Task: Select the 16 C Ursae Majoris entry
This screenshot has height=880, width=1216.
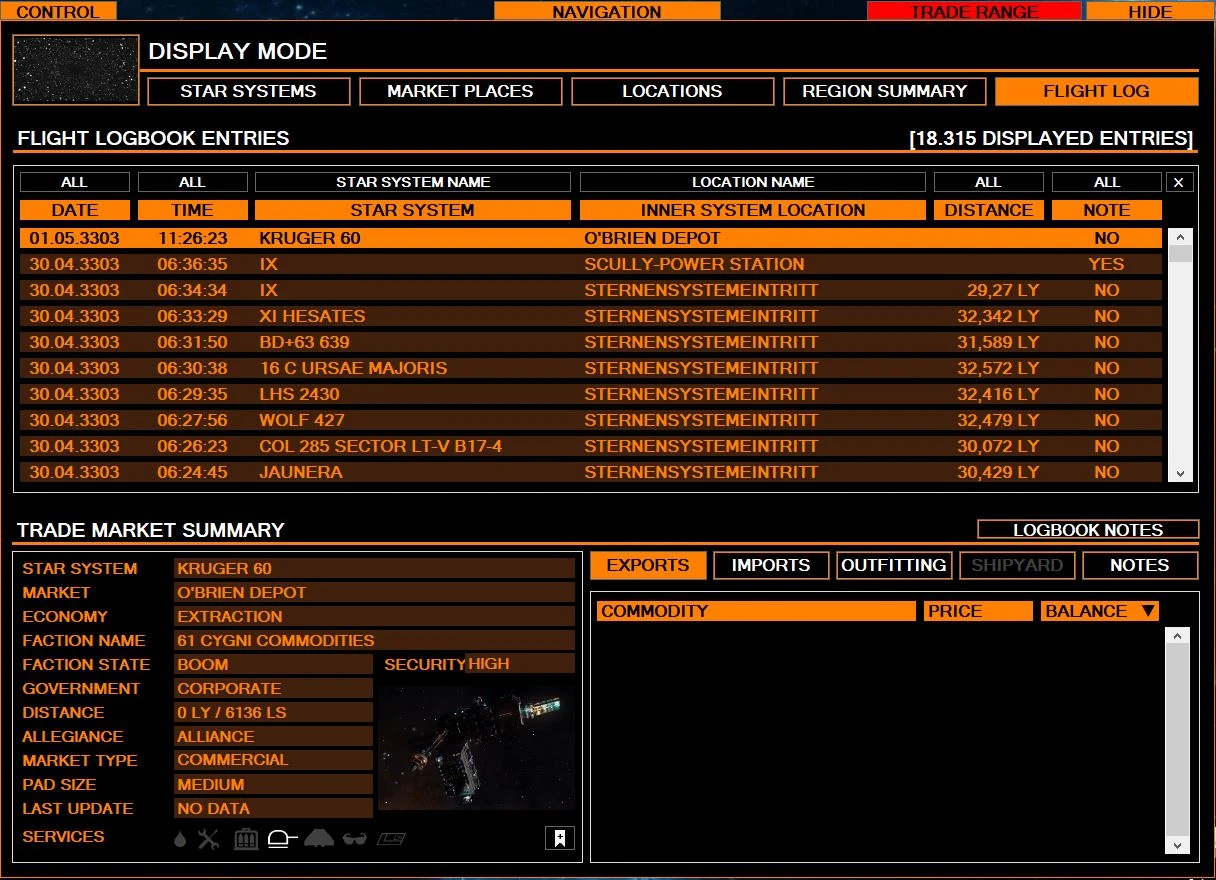Action: click(591, 368)
